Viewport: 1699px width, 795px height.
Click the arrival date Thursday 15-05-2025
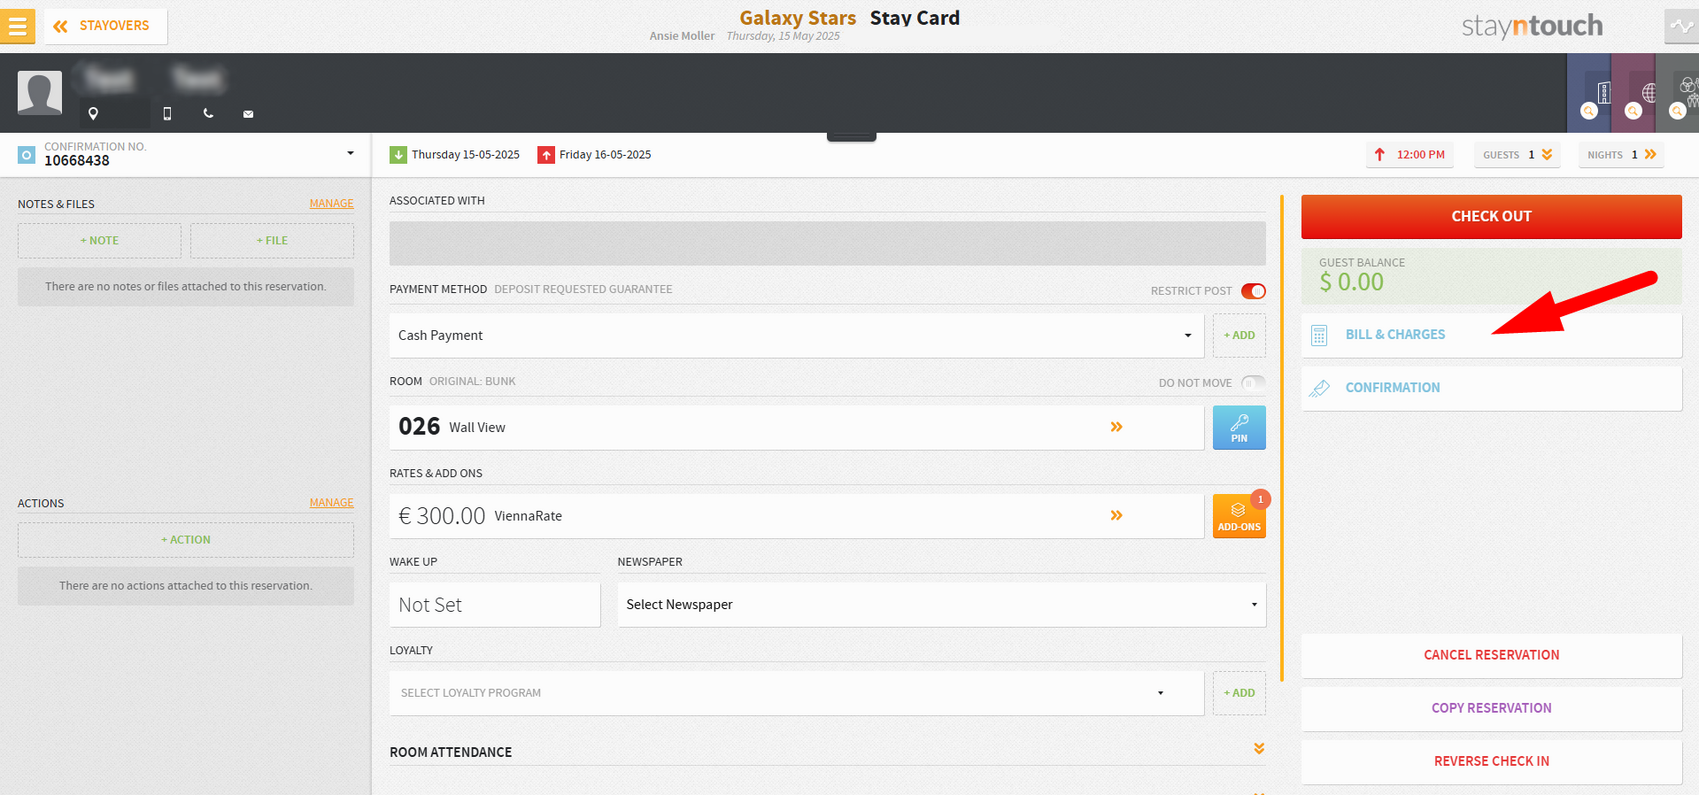tap(455, 155)
